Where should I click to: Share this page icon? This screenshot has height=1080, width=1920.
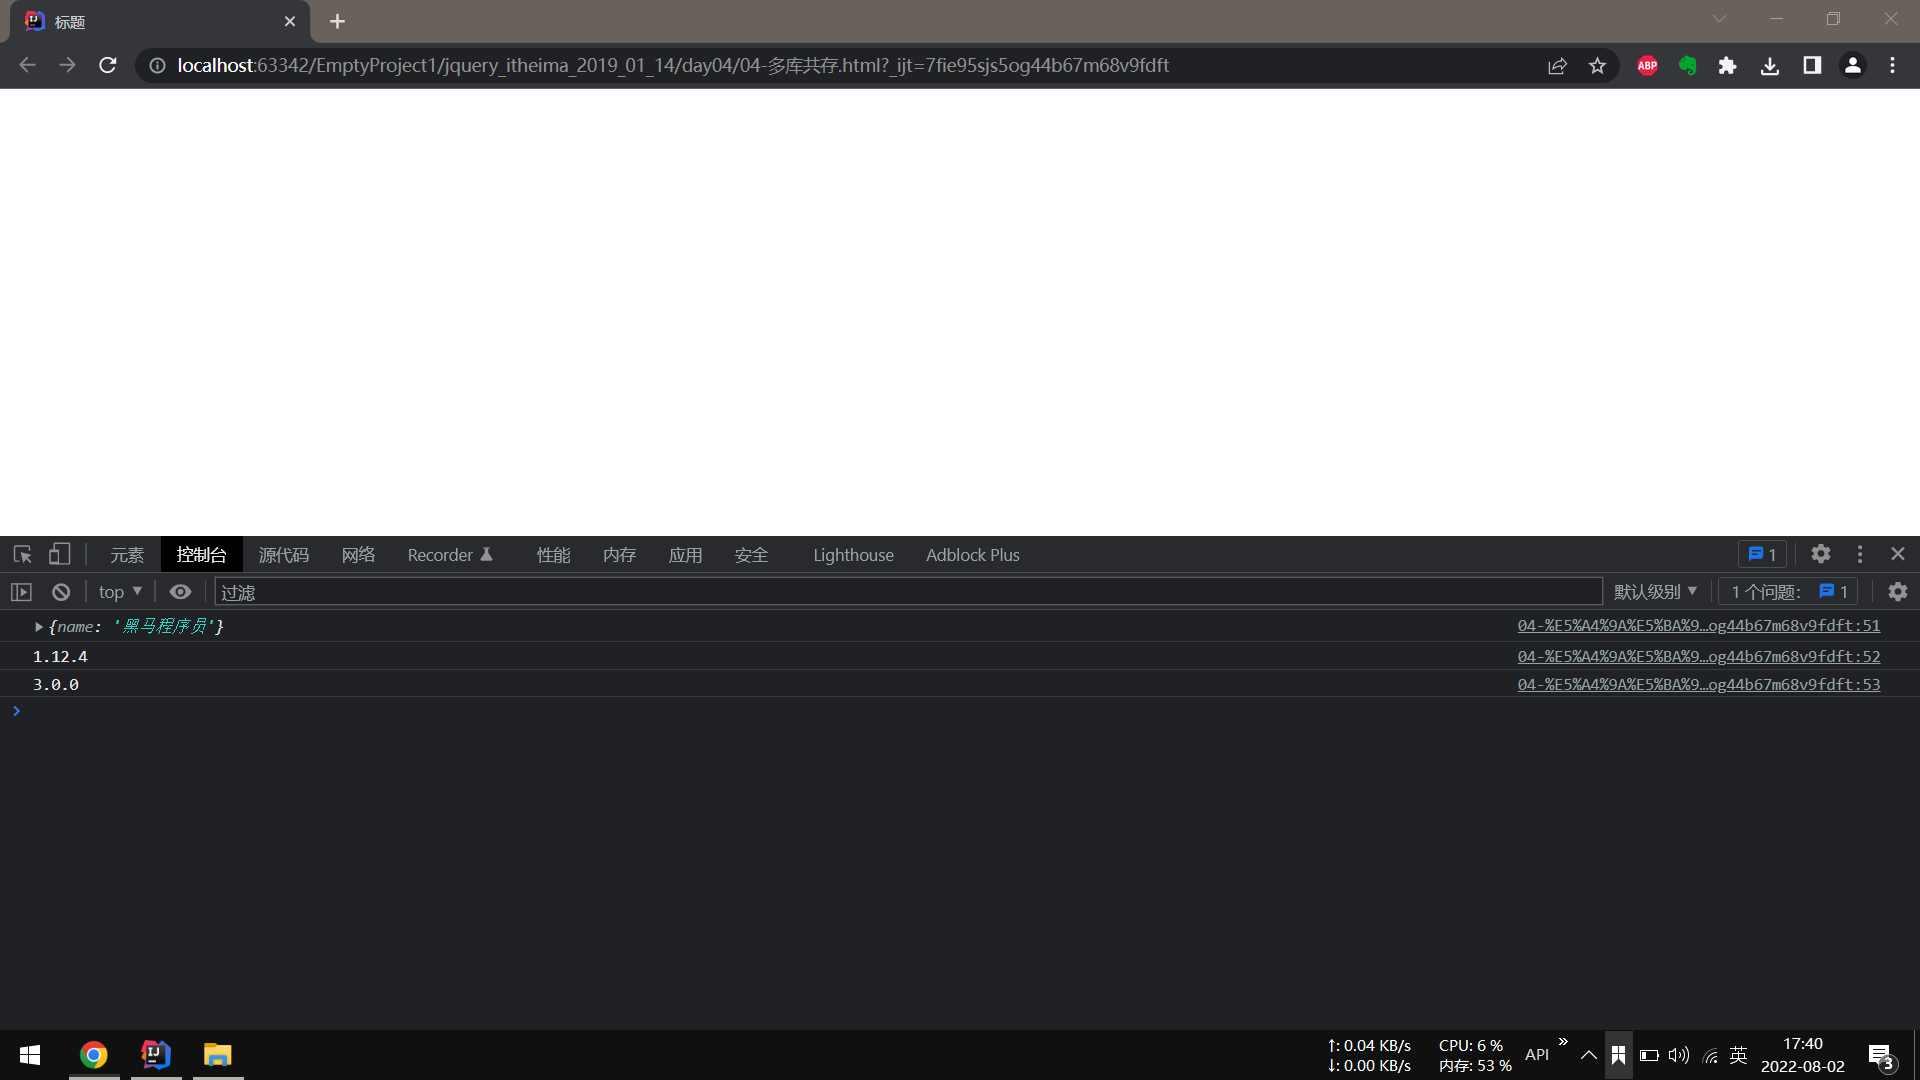coord(1557,66)
